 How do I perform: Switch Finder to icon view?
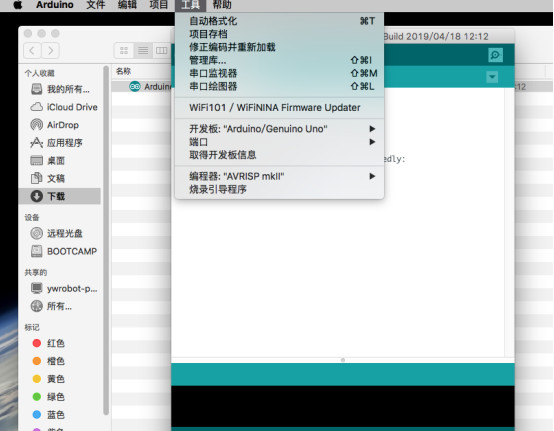[x=124, y=51]
